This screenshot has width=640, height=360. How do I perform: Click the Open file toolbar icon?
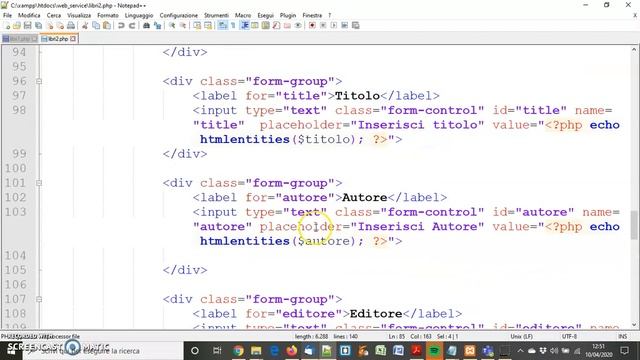pos(17,25)
